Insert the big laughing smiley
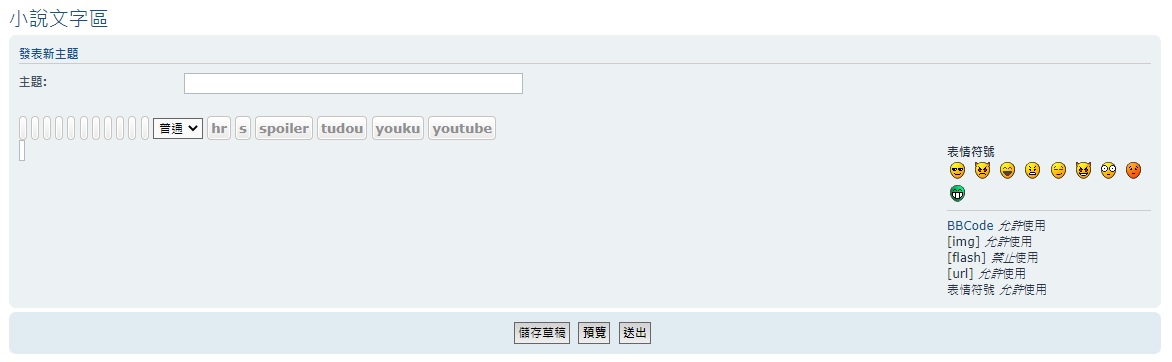The width and height of the screenshot is (1172, 362). [x=1007, y=171]
